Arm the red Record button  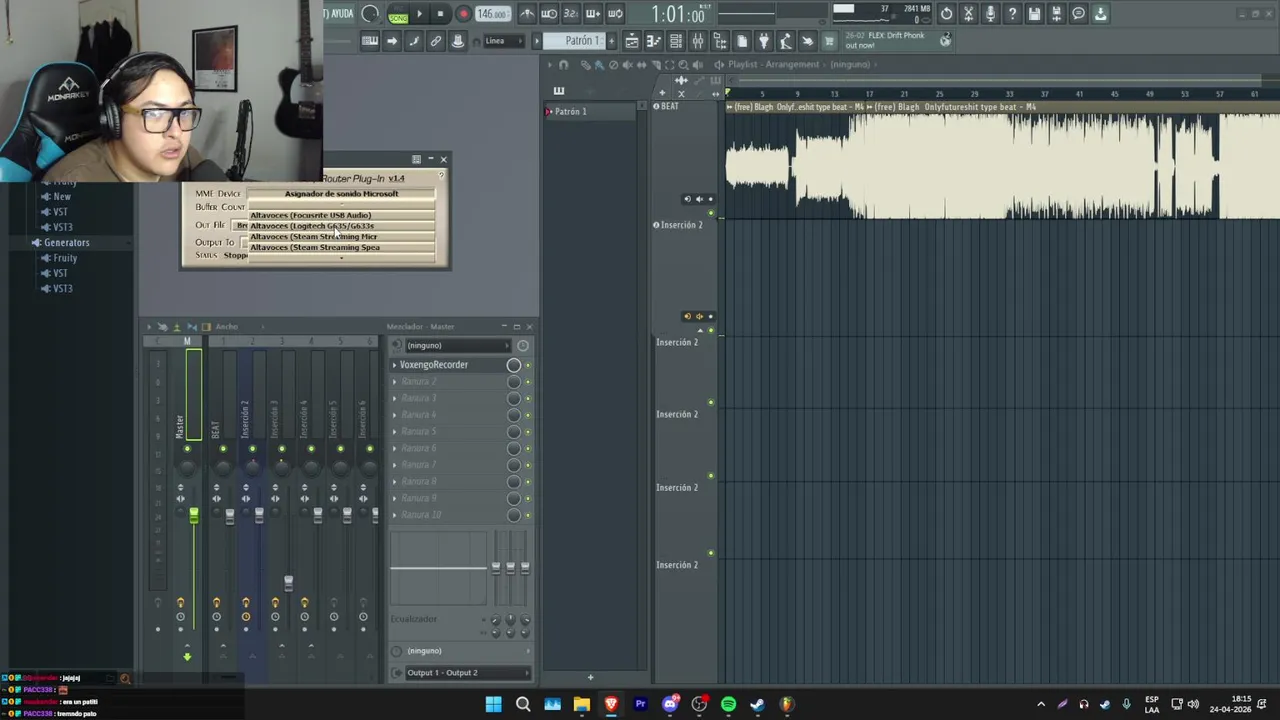coord(463,14)
